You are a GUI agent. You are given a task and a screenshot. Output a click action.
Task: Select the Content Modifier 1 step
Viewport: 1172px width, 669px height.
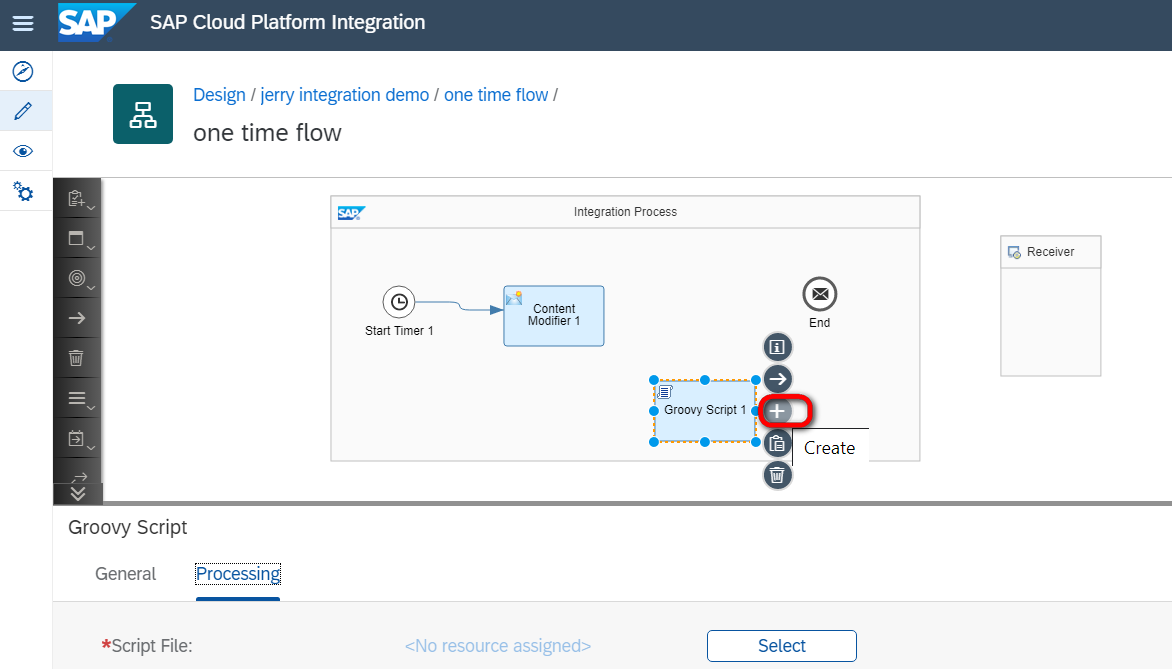tap(553, 316)
